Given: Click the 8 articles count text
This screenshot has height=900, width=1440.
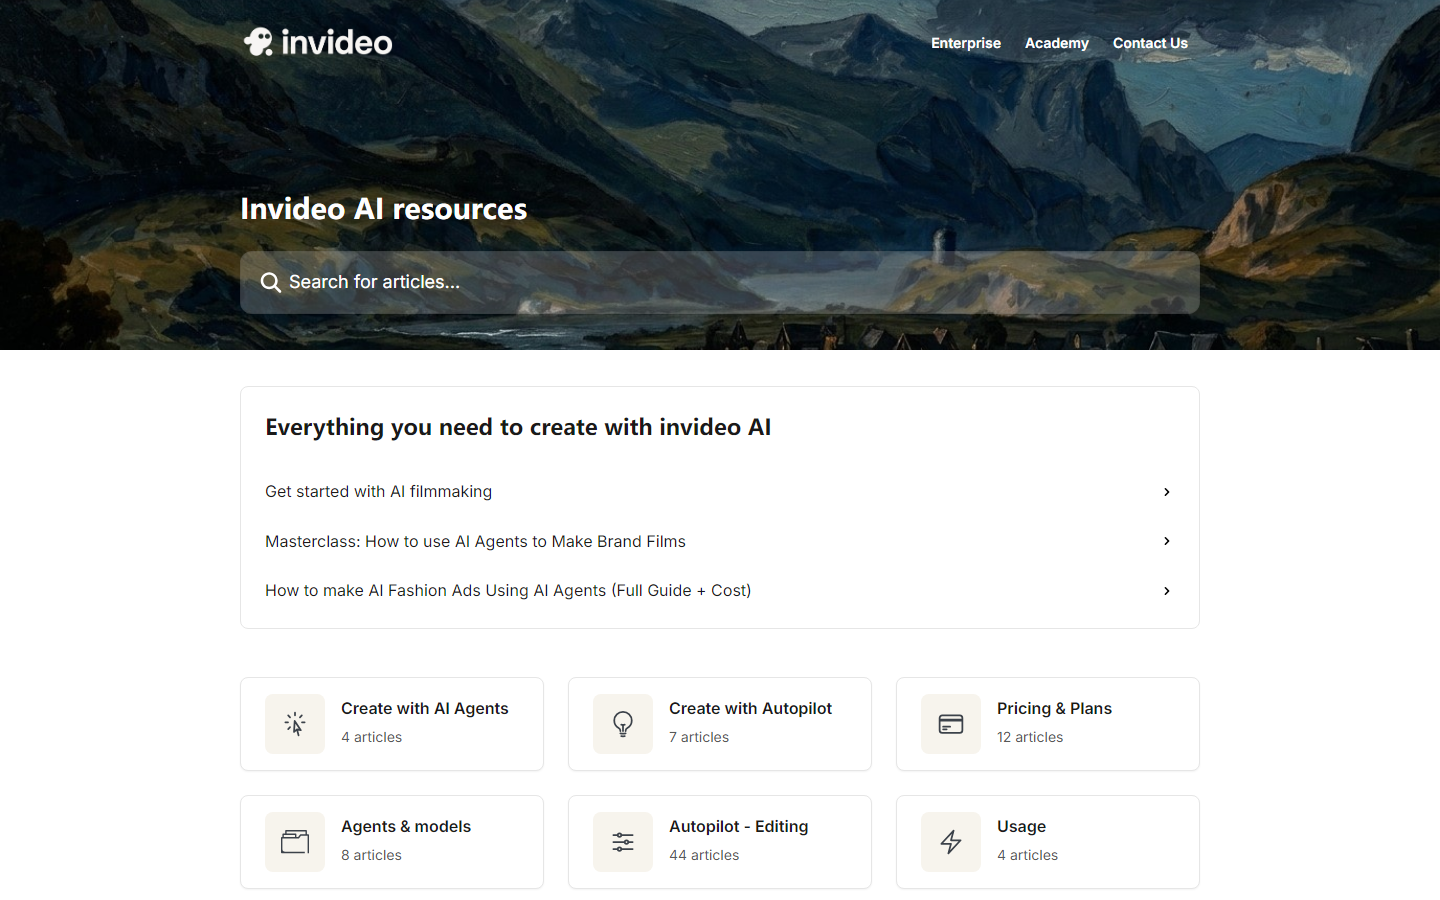Looking at the screenshot, I should 371,855.
